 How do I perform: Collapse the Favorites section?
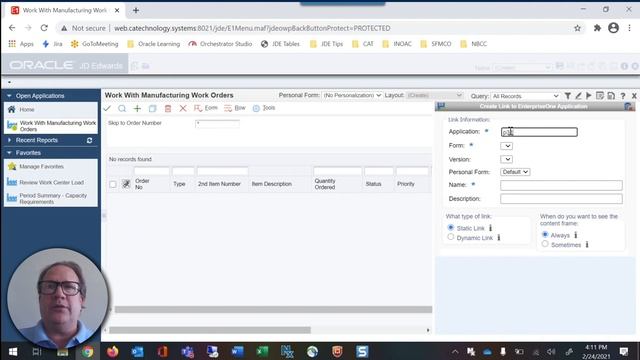coord(9,153)
